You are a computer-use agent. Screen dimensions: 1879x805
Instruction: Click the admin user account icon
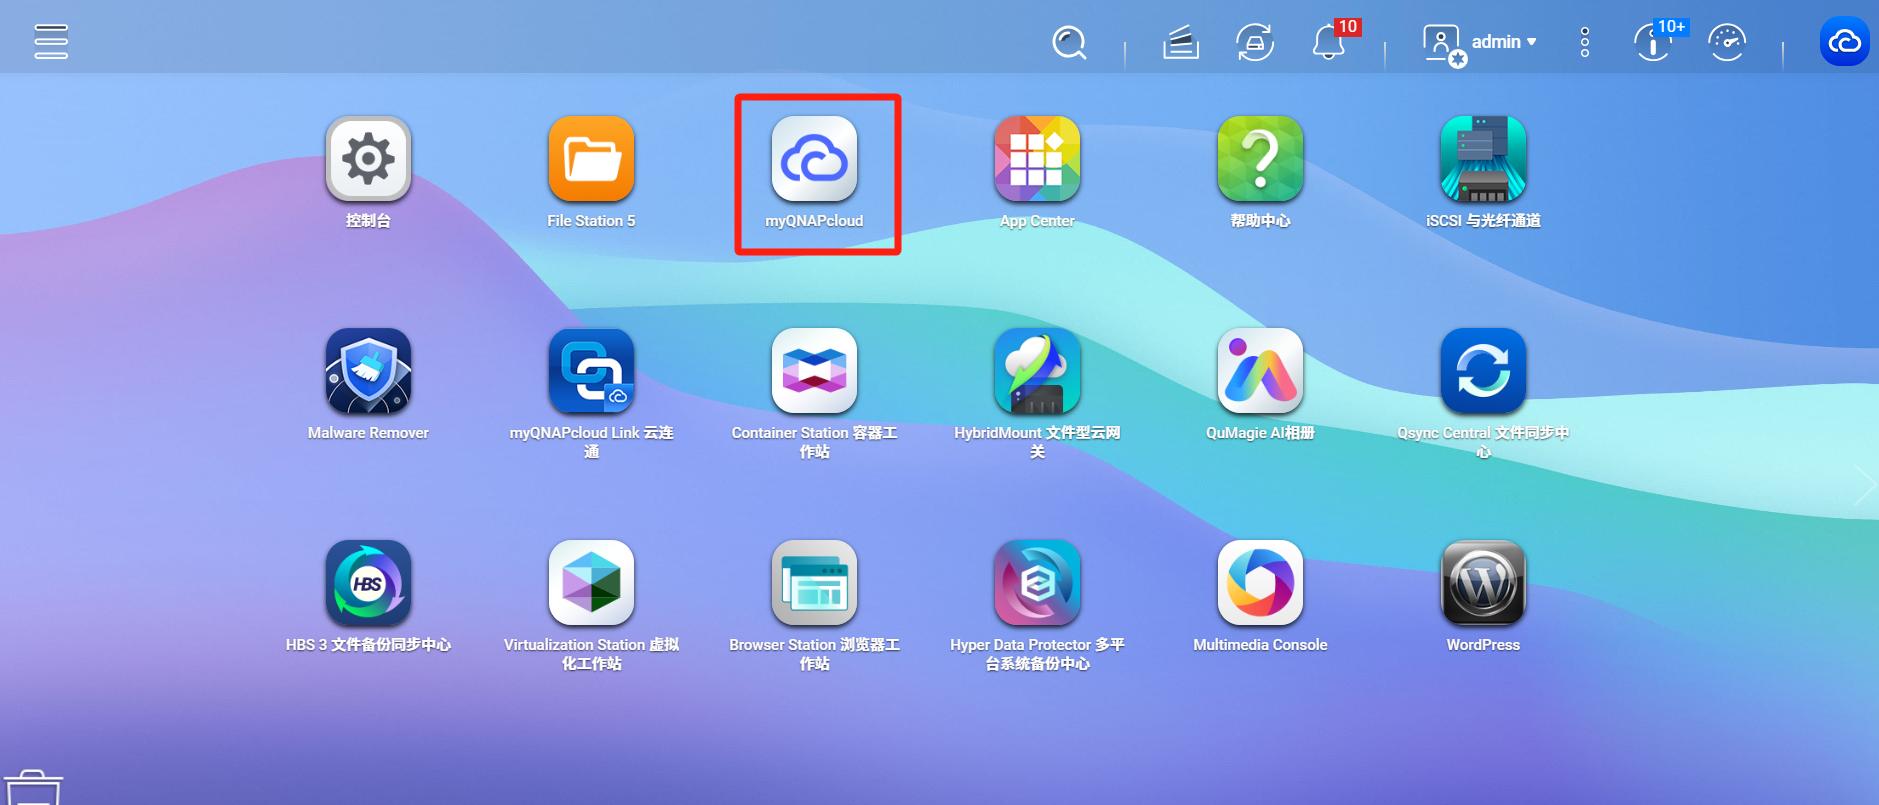pyautogui.click(x=1443, y=44)
